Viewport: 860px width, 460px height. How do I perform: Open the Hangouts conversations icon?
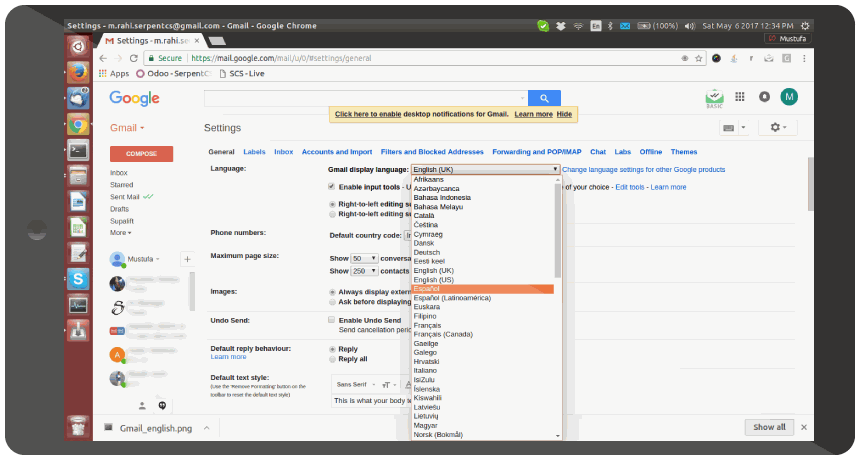(162, 405)
